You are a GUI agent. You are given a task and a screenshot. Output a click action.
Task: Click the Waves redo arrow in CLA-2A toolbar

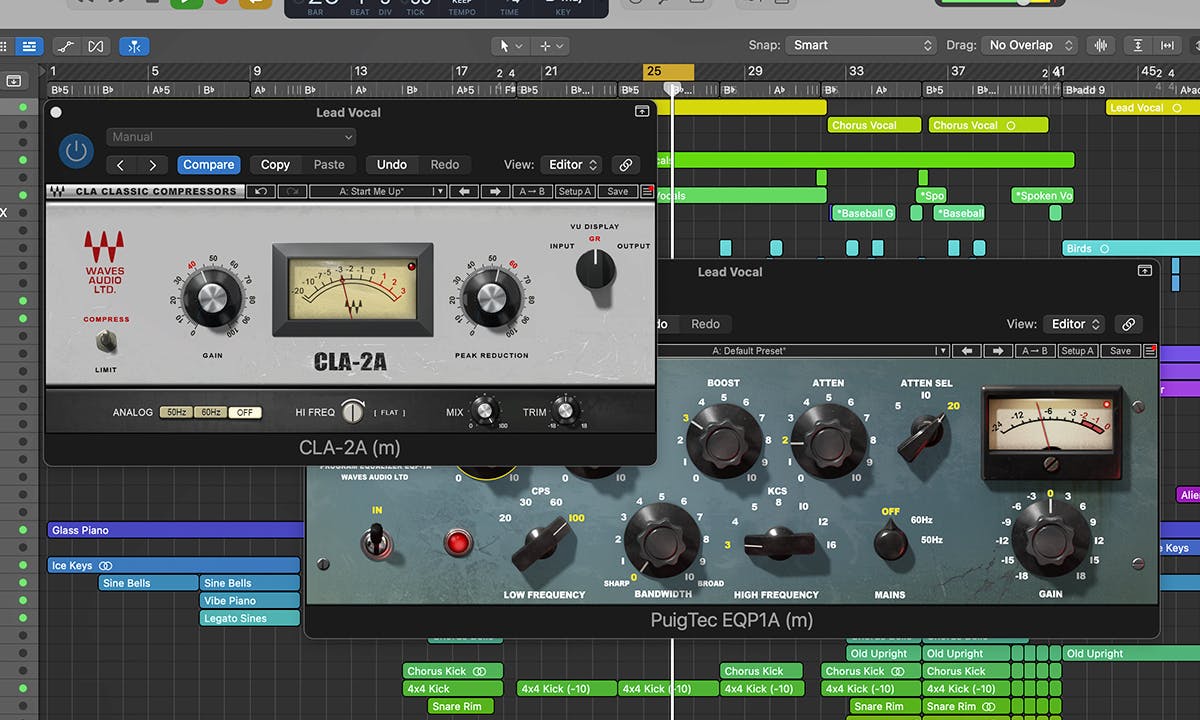pos(291,191)
